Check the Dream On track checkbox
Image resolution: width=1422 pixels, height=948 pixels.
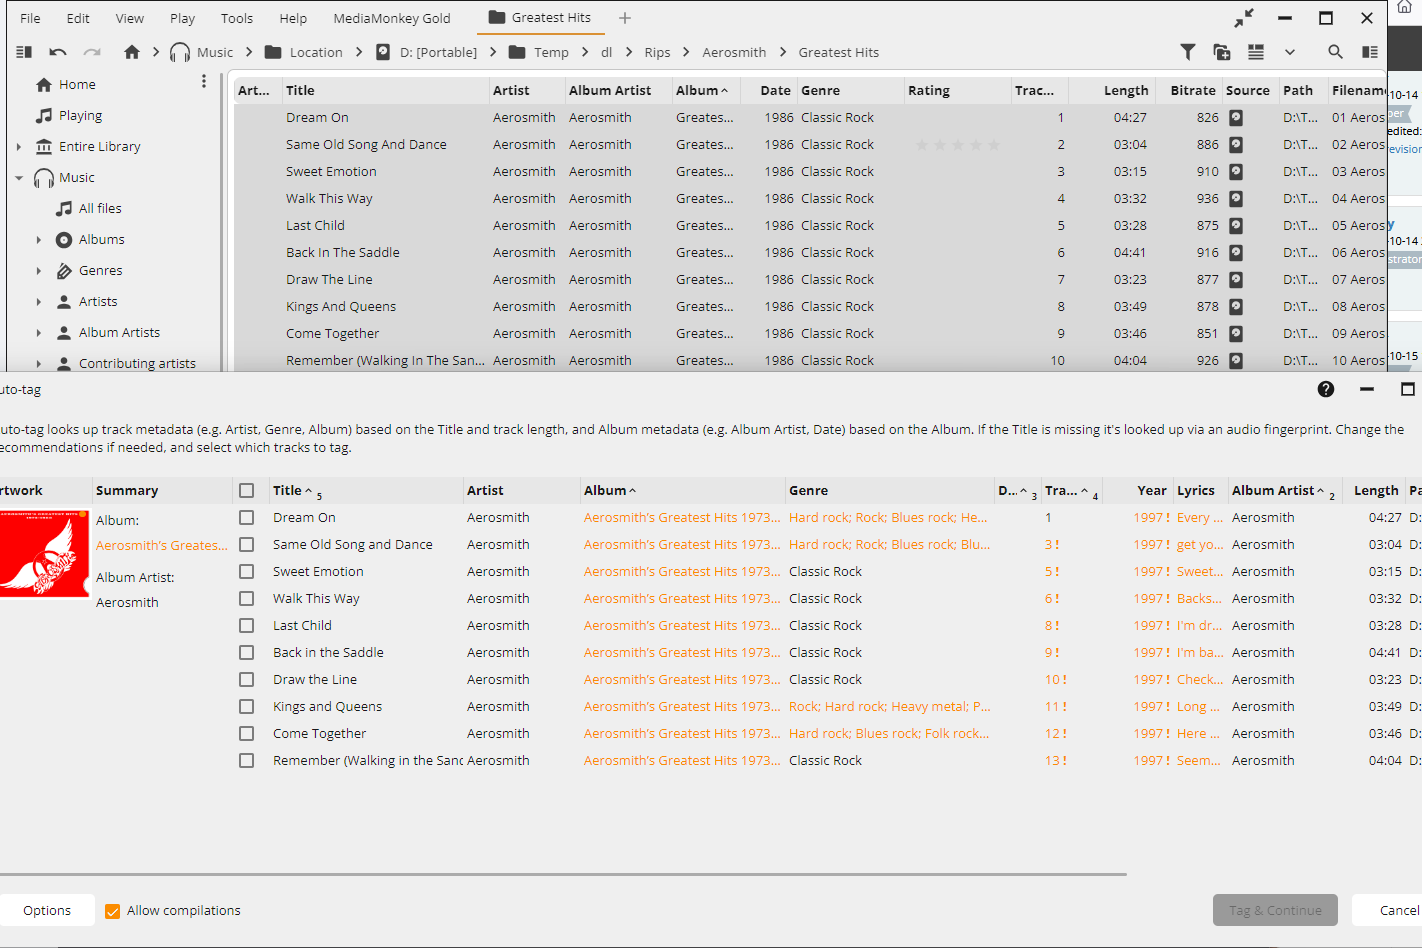pos(246,518)
